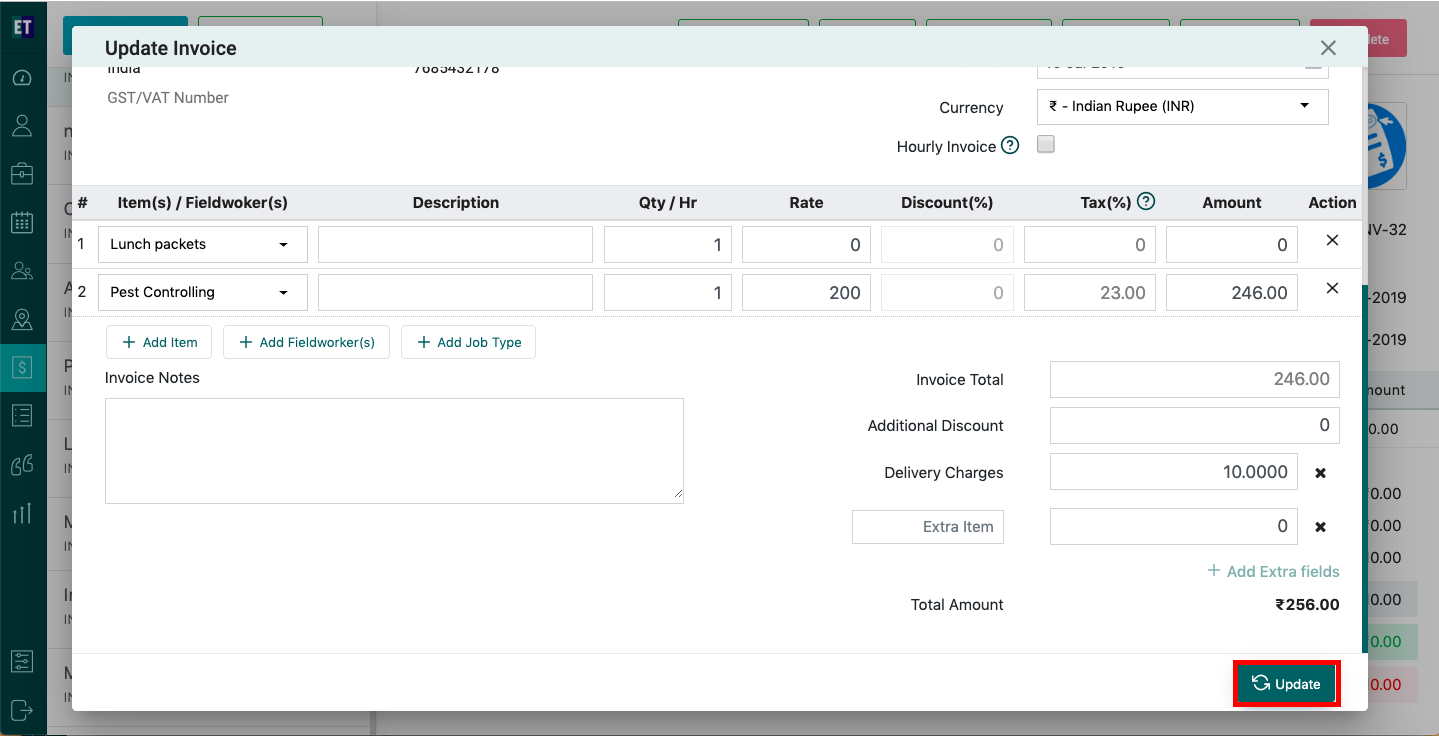The width and height of the screenshot is (1439, 736).
Task: Open the quotation marks icon in sidebar
Action: (x=22, y=464)
